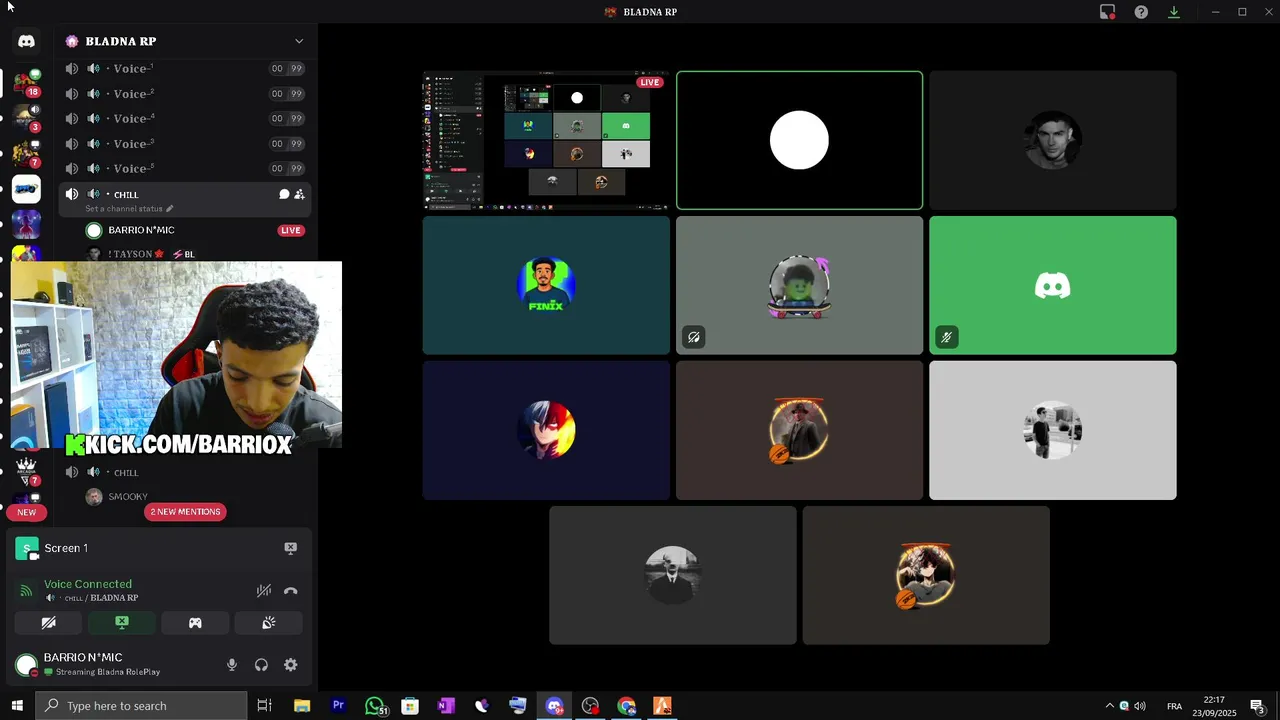Open Premiere Pro from taskbar
The width and height of the screenshot is (1280, 720).
click(338, 706)
